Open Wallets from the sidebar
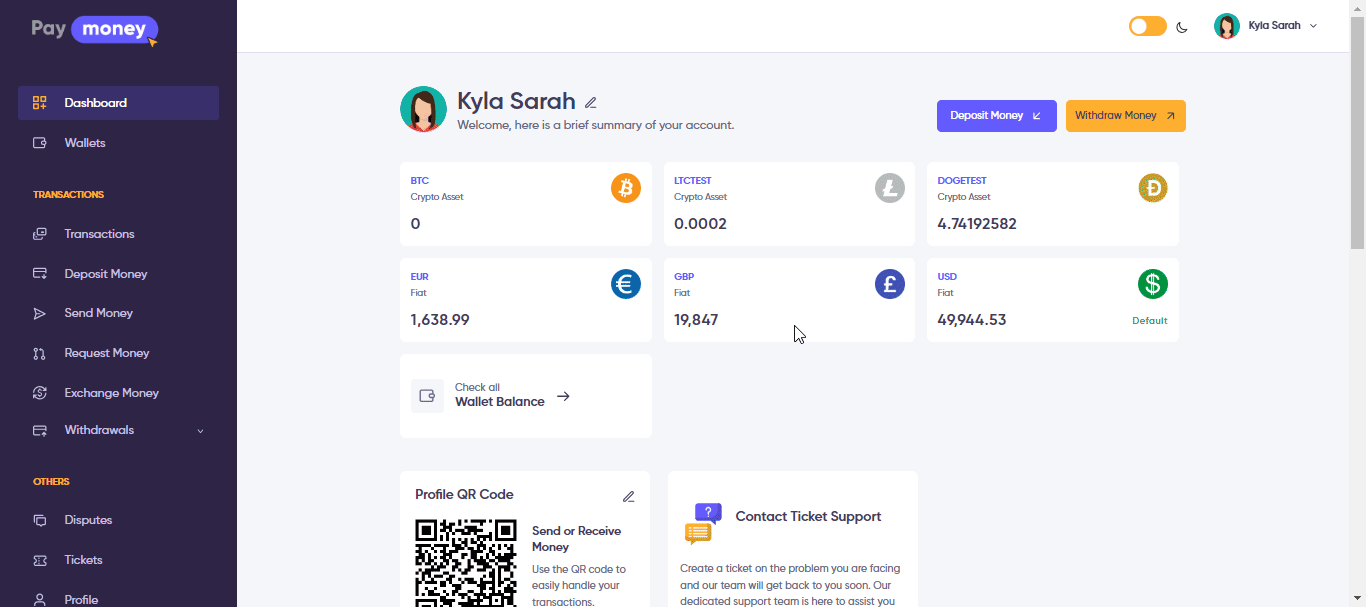 point(85,143)
